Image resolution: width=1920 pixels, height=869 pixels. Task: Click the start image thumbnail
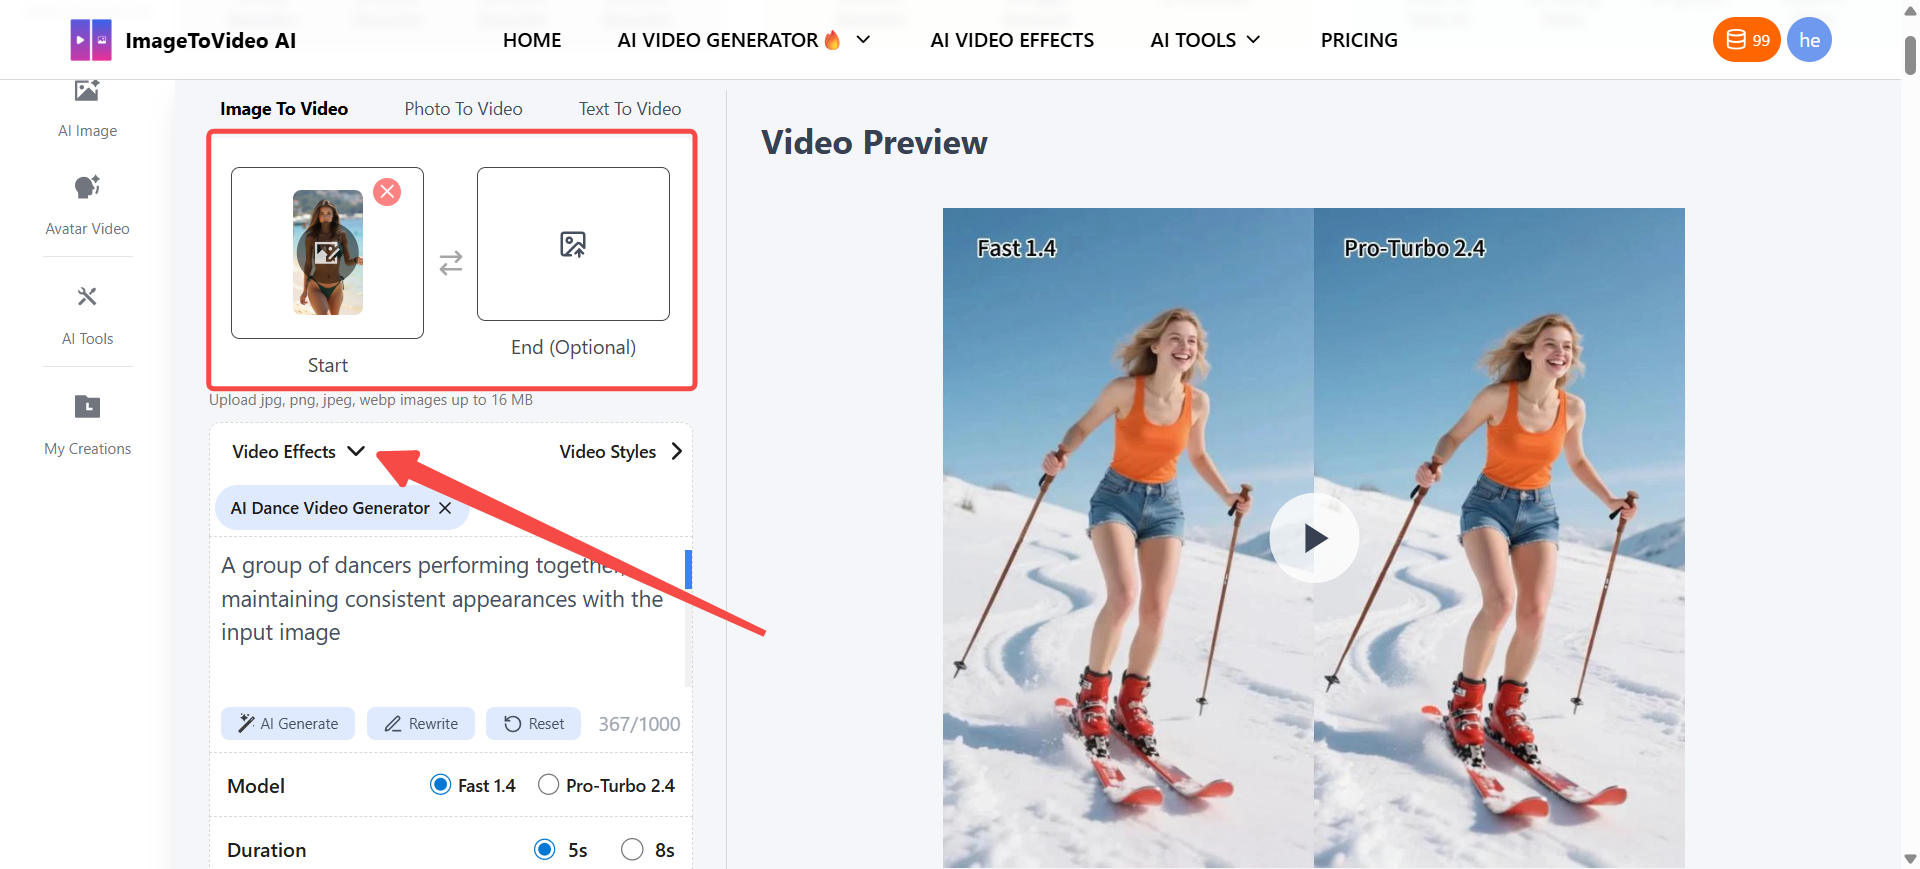tap(328, 252)
